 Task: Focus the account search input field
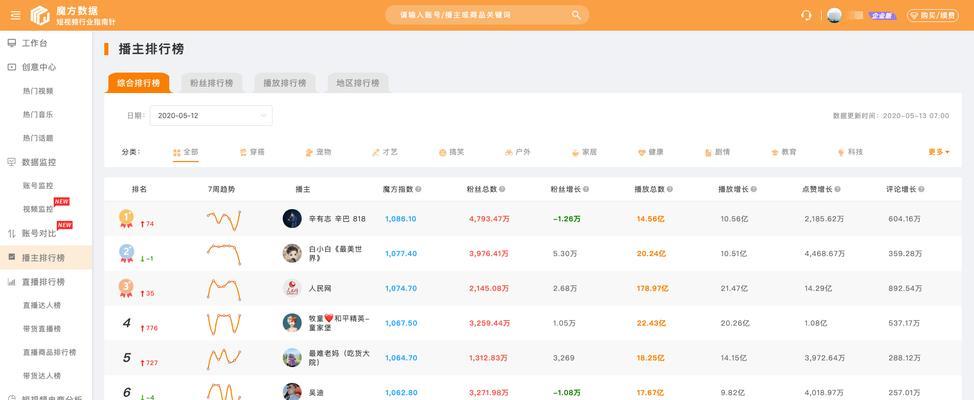pos(487,15)
